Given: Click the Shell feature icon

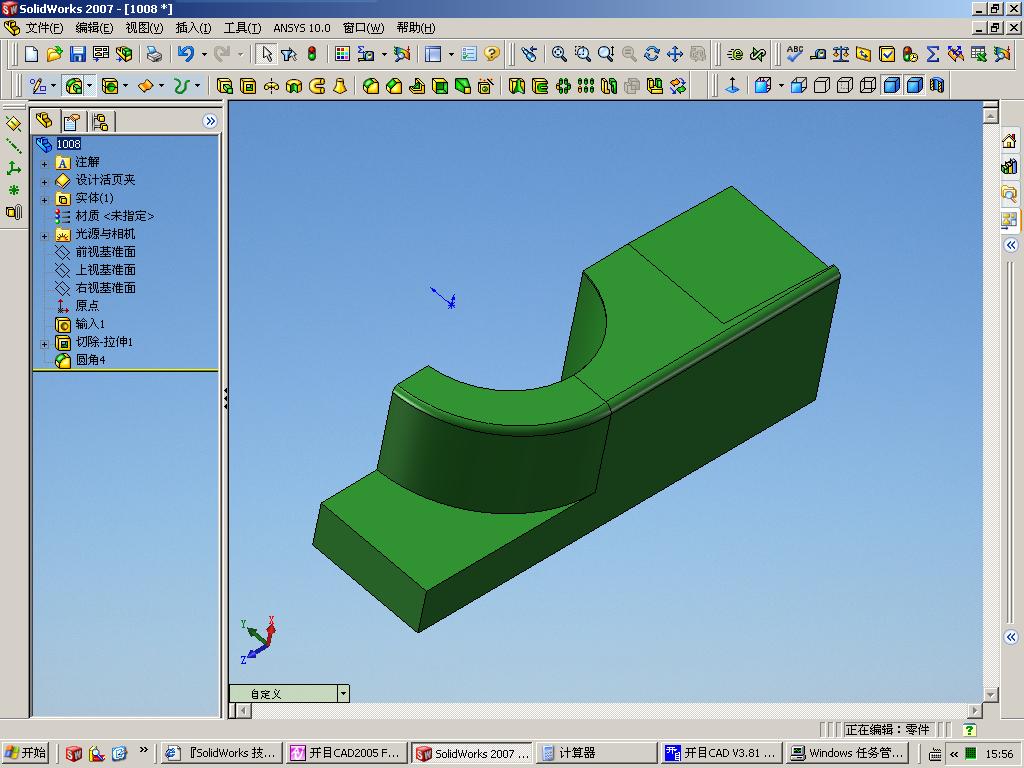Looking at the screenshot, I should [440, 86].
